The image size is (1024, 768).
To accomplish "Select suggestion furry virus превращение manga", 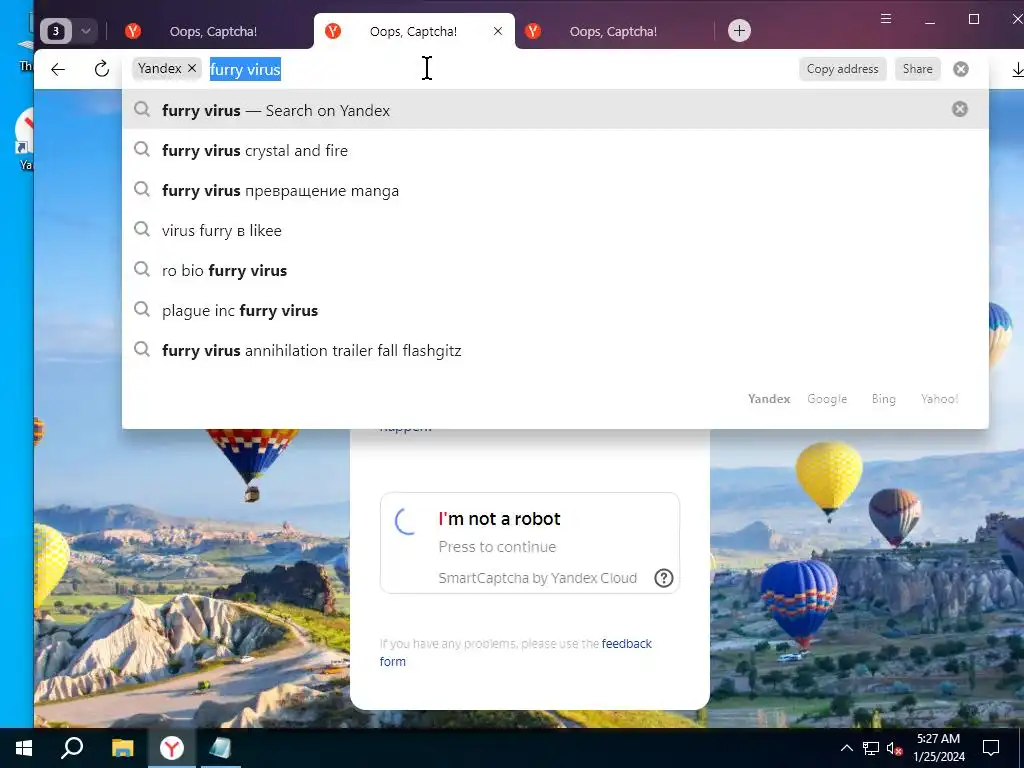I will [555, 190].
